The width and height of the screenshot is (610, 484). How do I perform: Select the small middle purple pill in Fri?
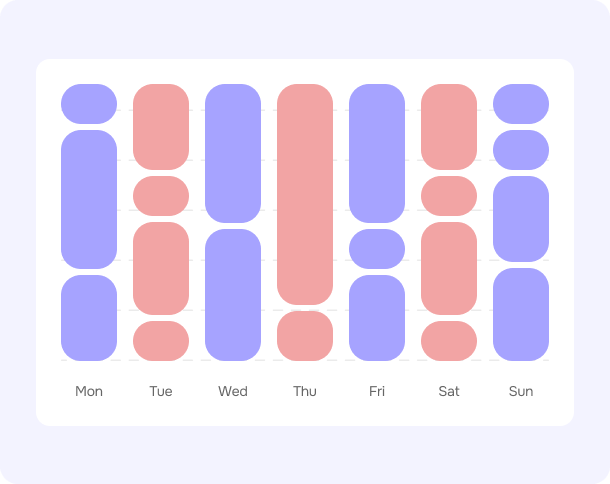pos(377,249)
